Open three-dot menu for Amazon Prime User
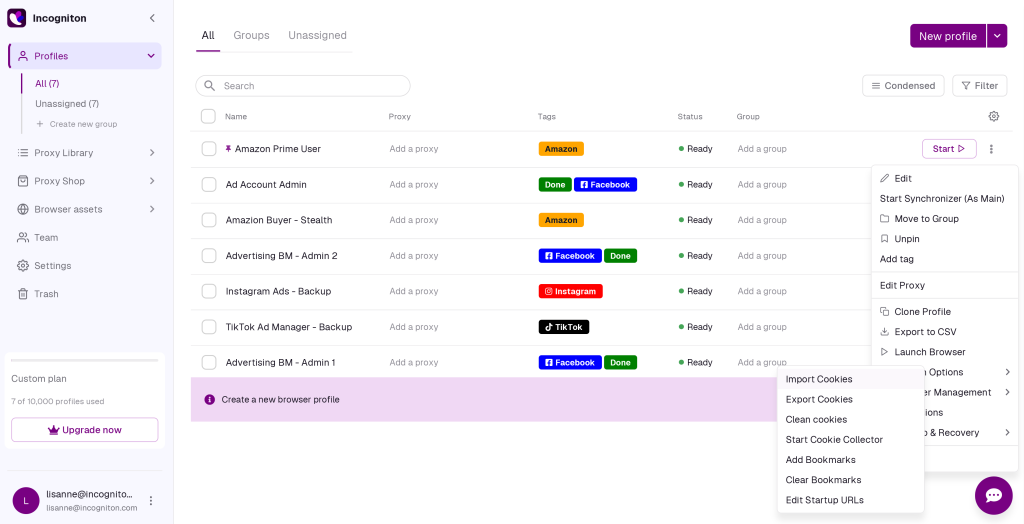 pos(991,149)
